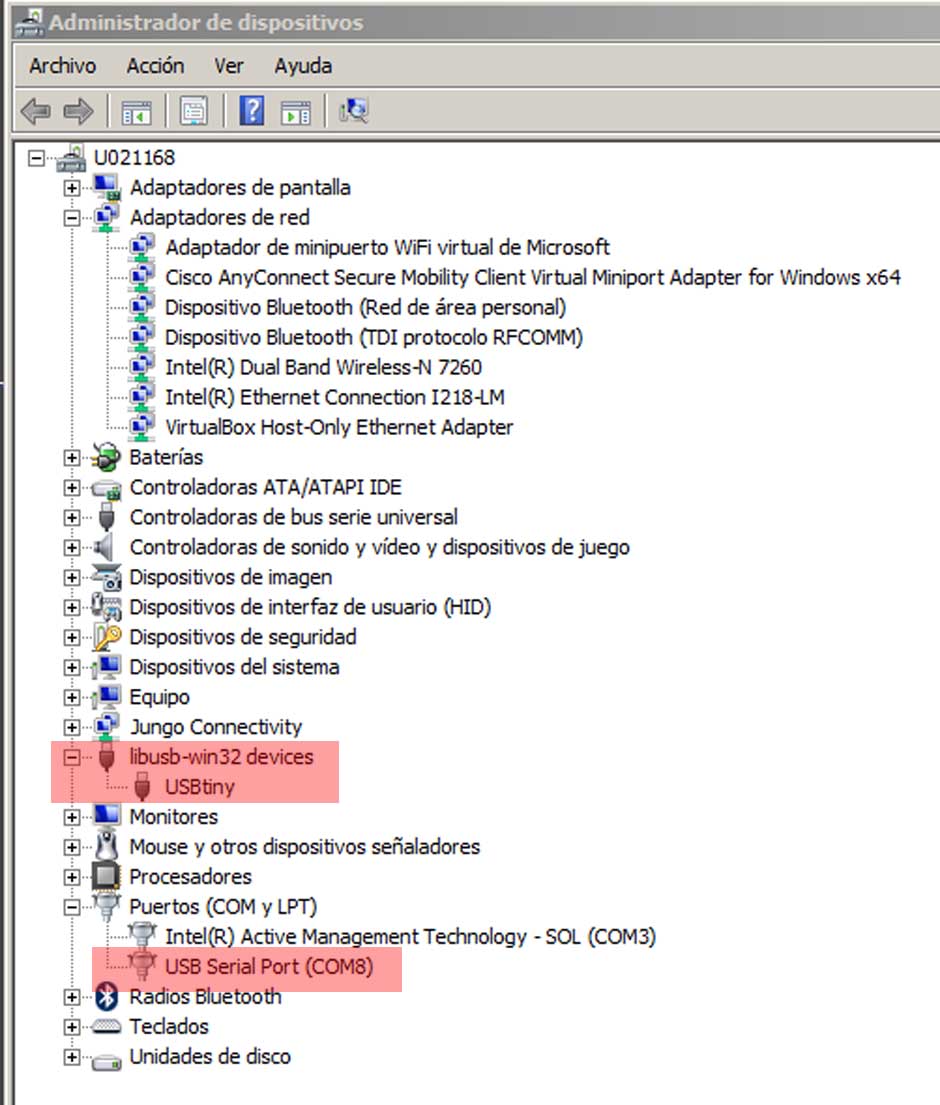The image size is (940, 1105).
Task: Collapse libusb-win32 devices node
Action: [x=71, y=758]
